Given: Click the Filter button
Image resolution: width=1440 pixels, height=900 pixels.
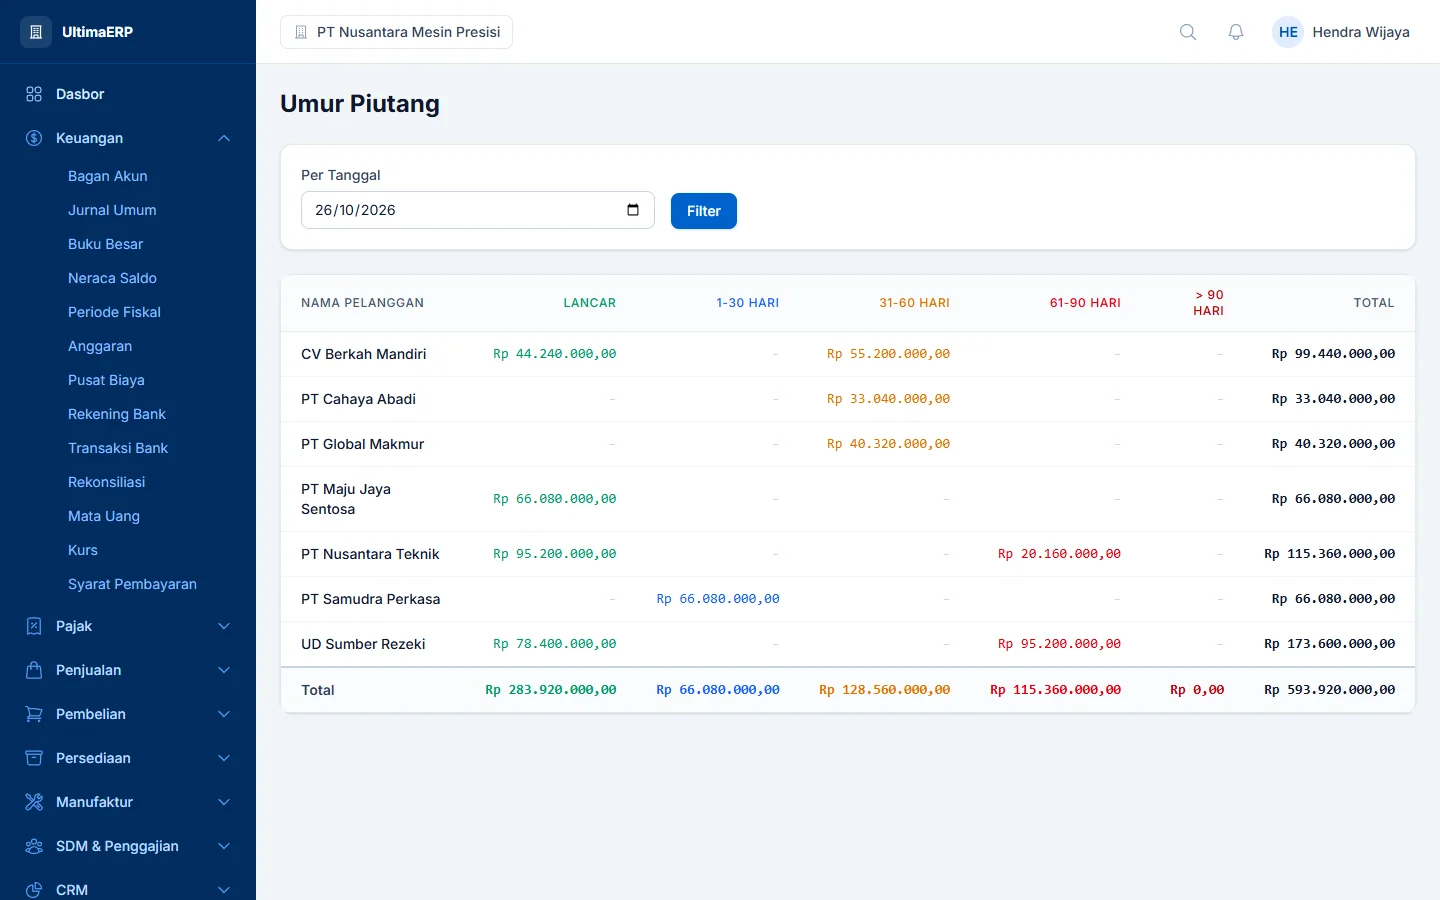Looking at the screenshot, I should point(704,211).
